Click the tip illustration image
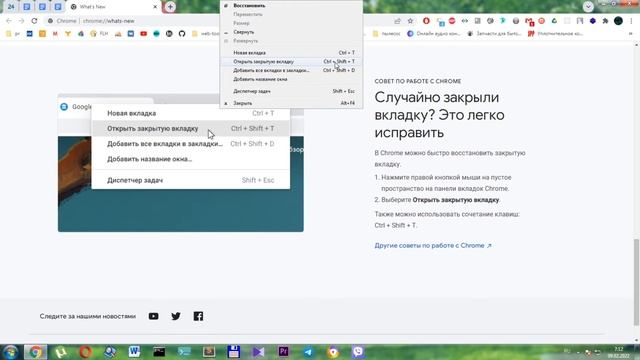This screenshot has width=640, height=360. coord(180,163)
